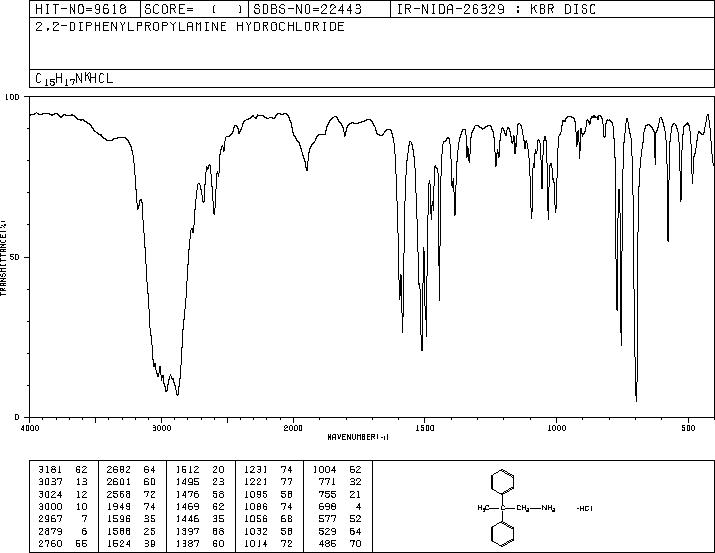Select the 2967 peak table entry
Viewport: 715px width, 553px height.
click(62, 519)
